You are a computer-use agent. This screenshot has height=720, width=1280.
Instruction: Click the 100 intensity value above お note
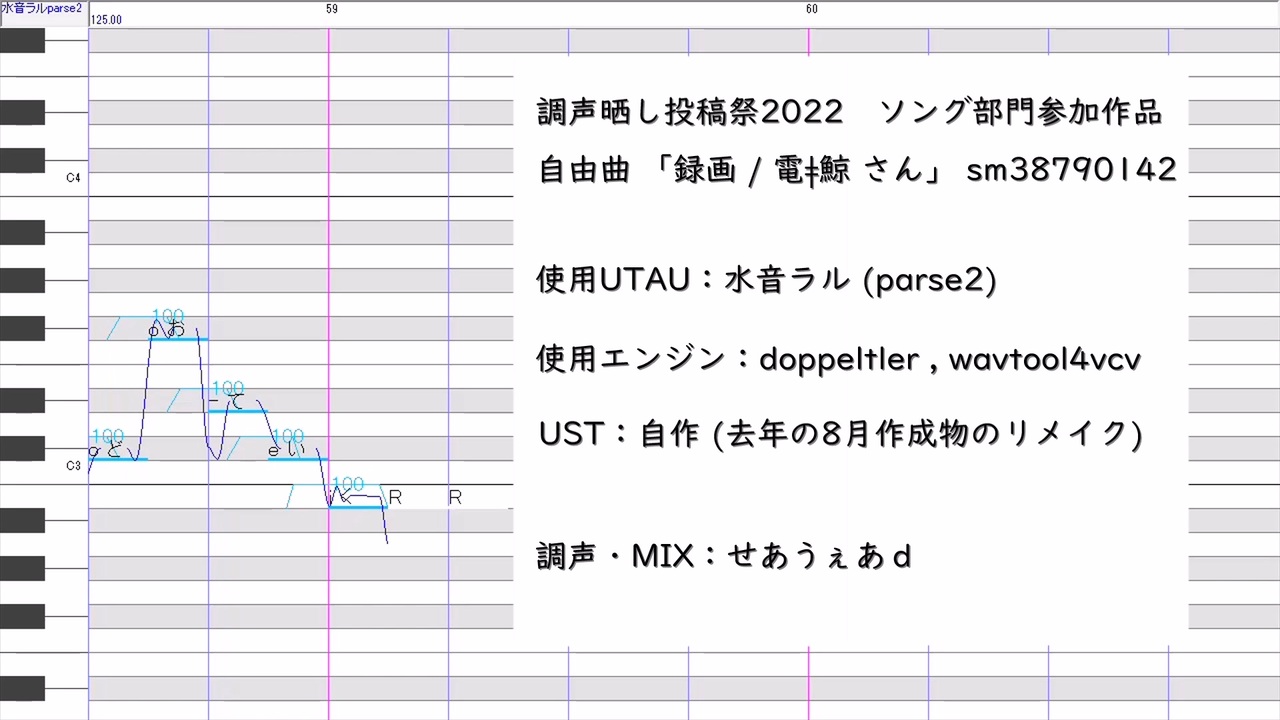168,317
